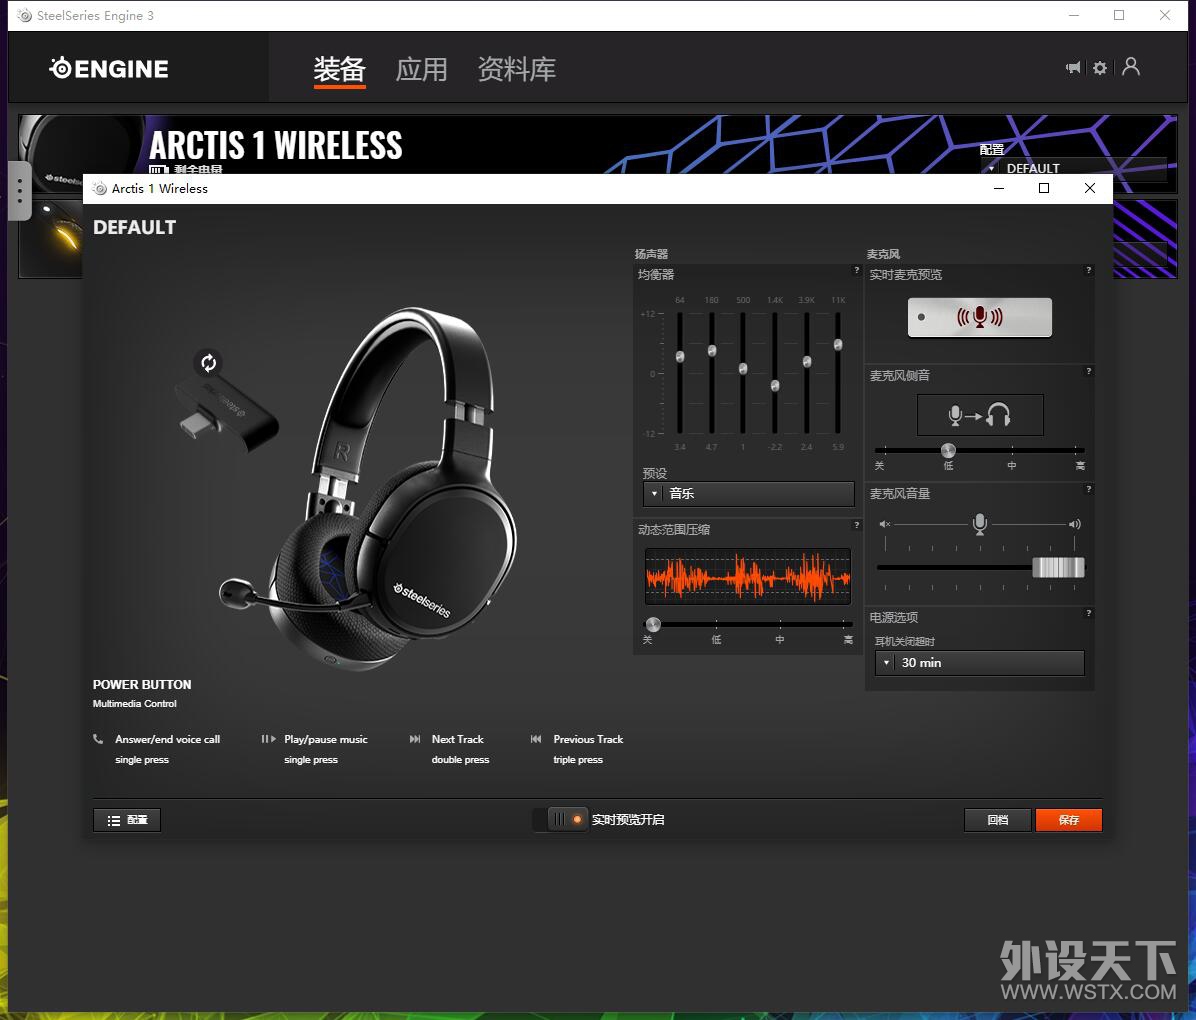Click the 回档 revert button

tap(998, 820)
